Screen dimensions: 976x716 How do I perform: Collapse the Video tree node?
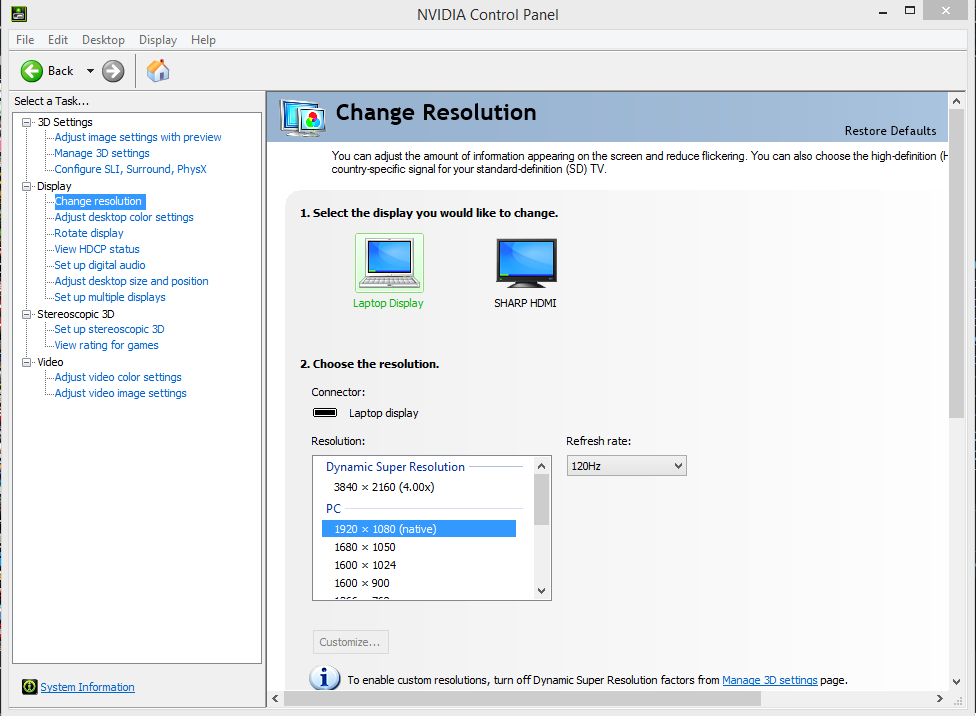(27, 362)
